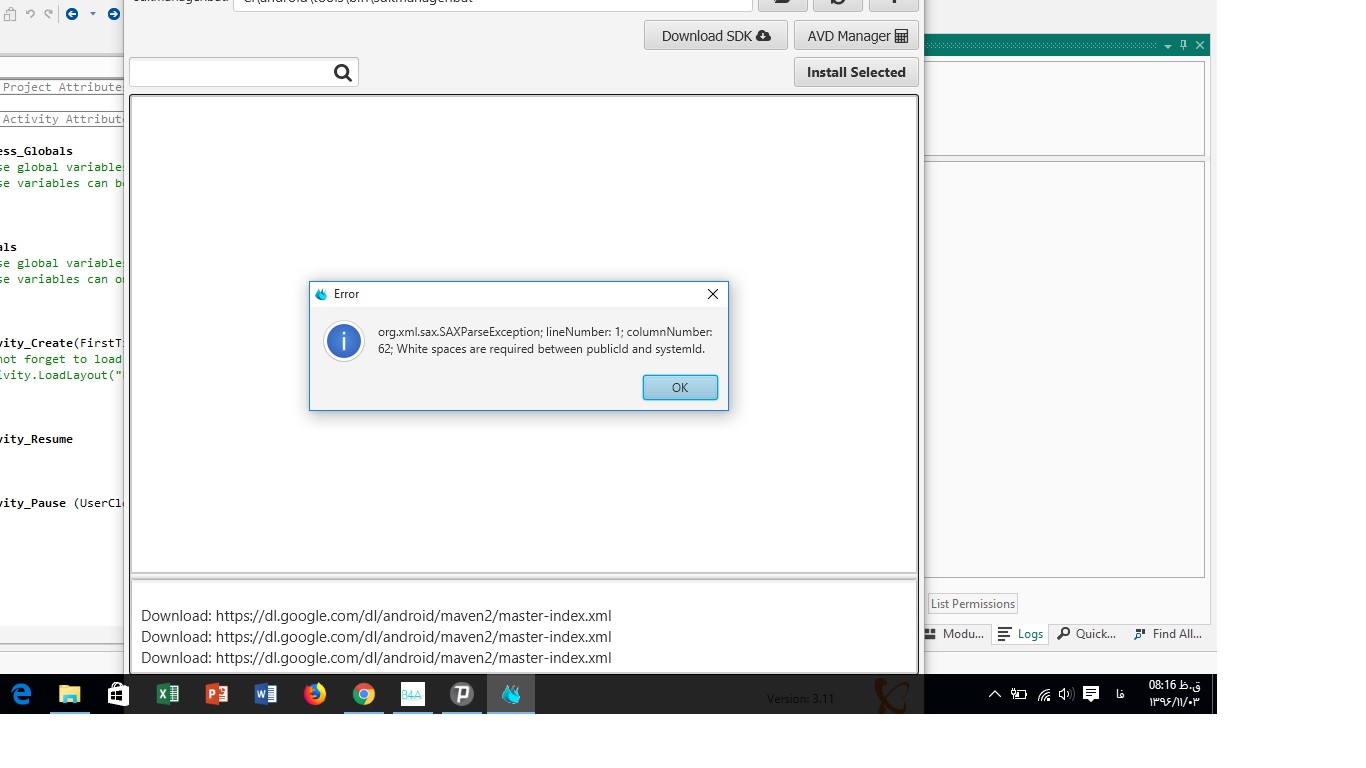Viewport: 1366px width, 768px height.
Task: Click the Wi-Fi network tray icon
Action: pyautogui.click(x=1044, y=694)
